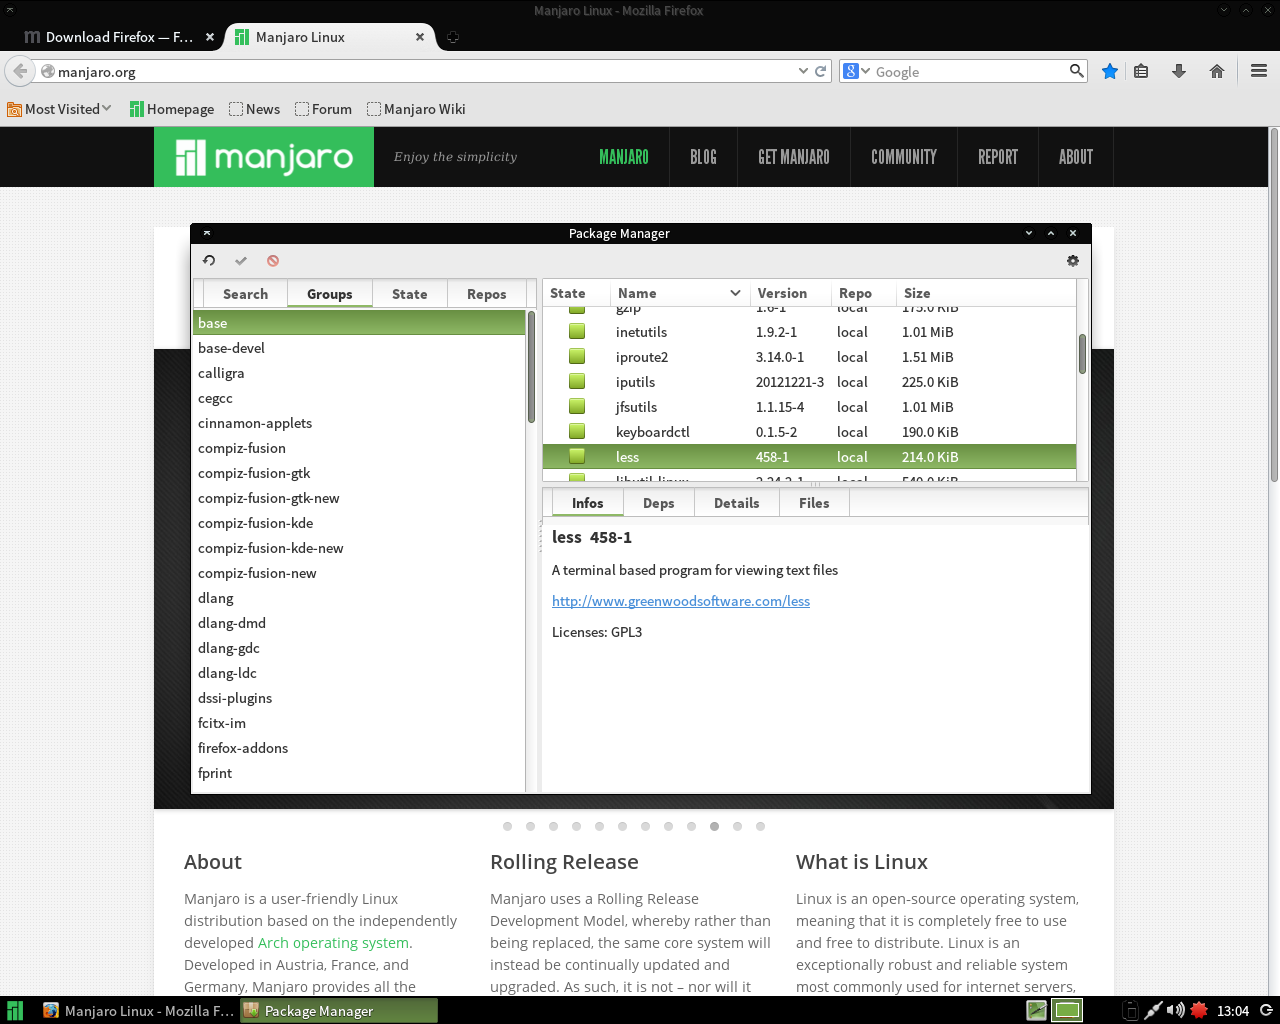Switch to the Repos tab
Screen dimensions: 1280x1024
487,294
